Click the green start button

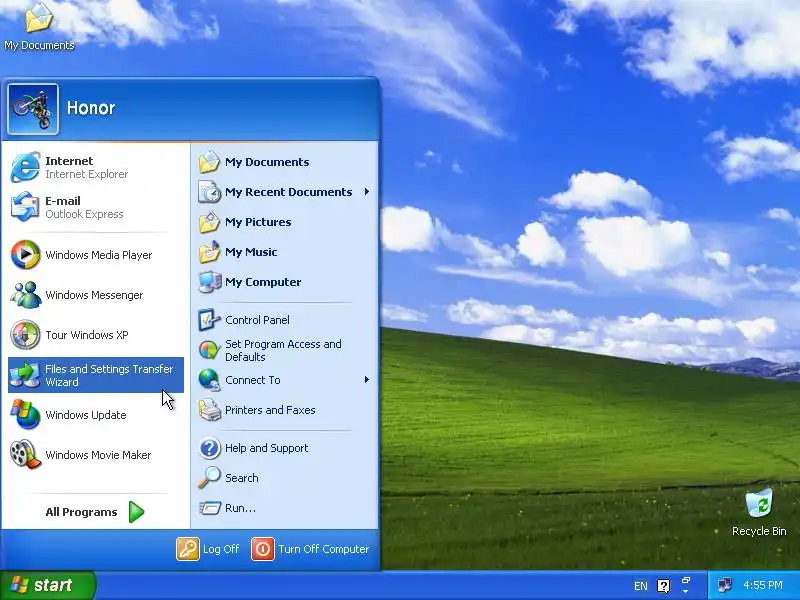pyautogui.click(x=48, y=585)
